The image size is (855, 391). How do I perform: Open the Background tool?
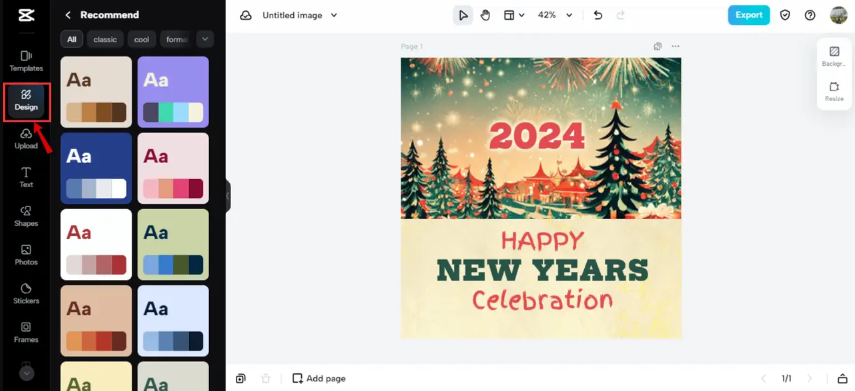834,57
